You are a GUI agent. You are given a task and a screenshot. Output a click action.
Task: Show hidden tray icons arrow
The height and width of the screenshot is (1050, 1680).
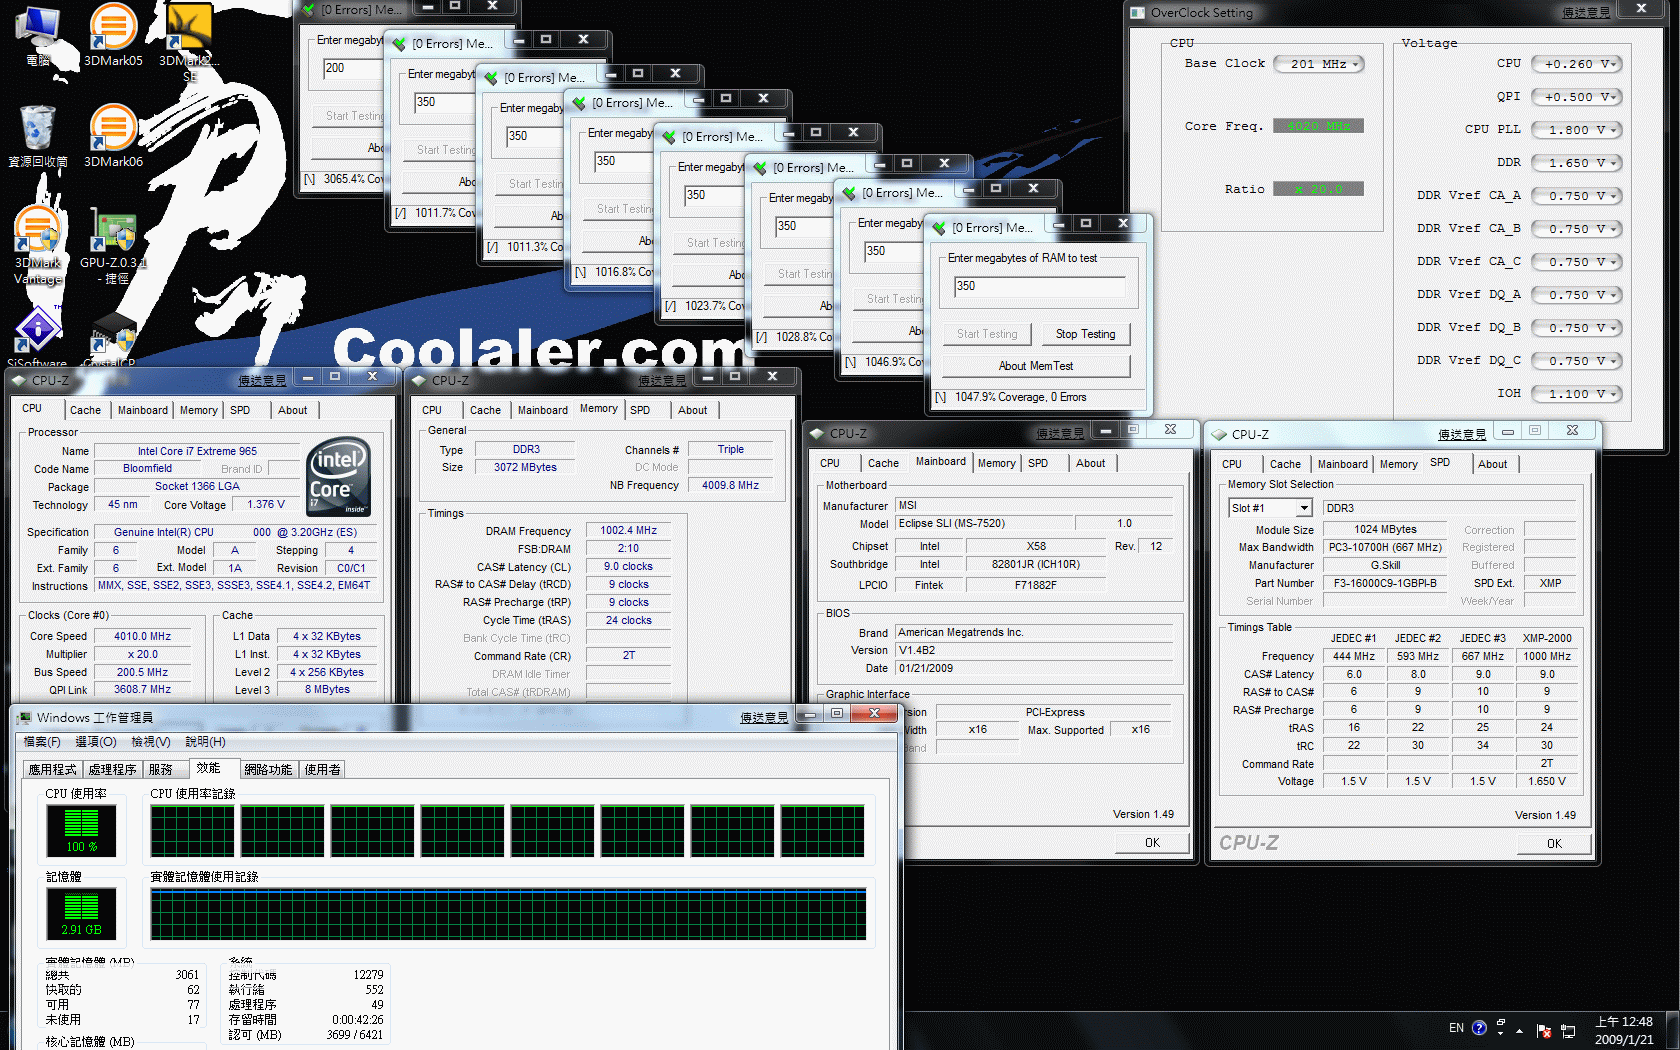coord(1520,1029)
